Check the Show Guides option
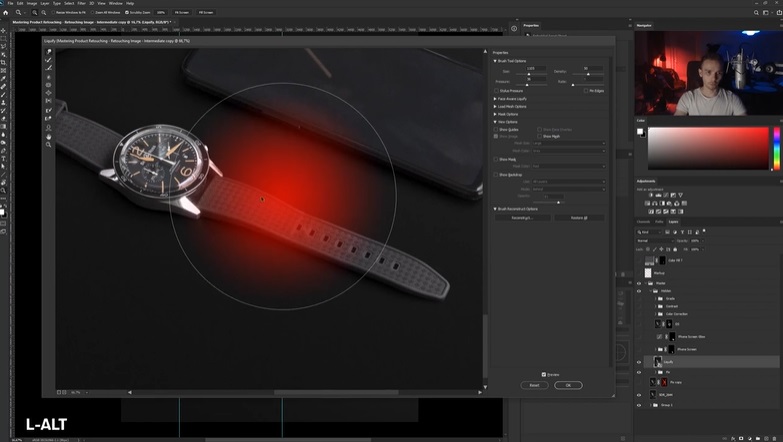 click(x=496, y=129)
